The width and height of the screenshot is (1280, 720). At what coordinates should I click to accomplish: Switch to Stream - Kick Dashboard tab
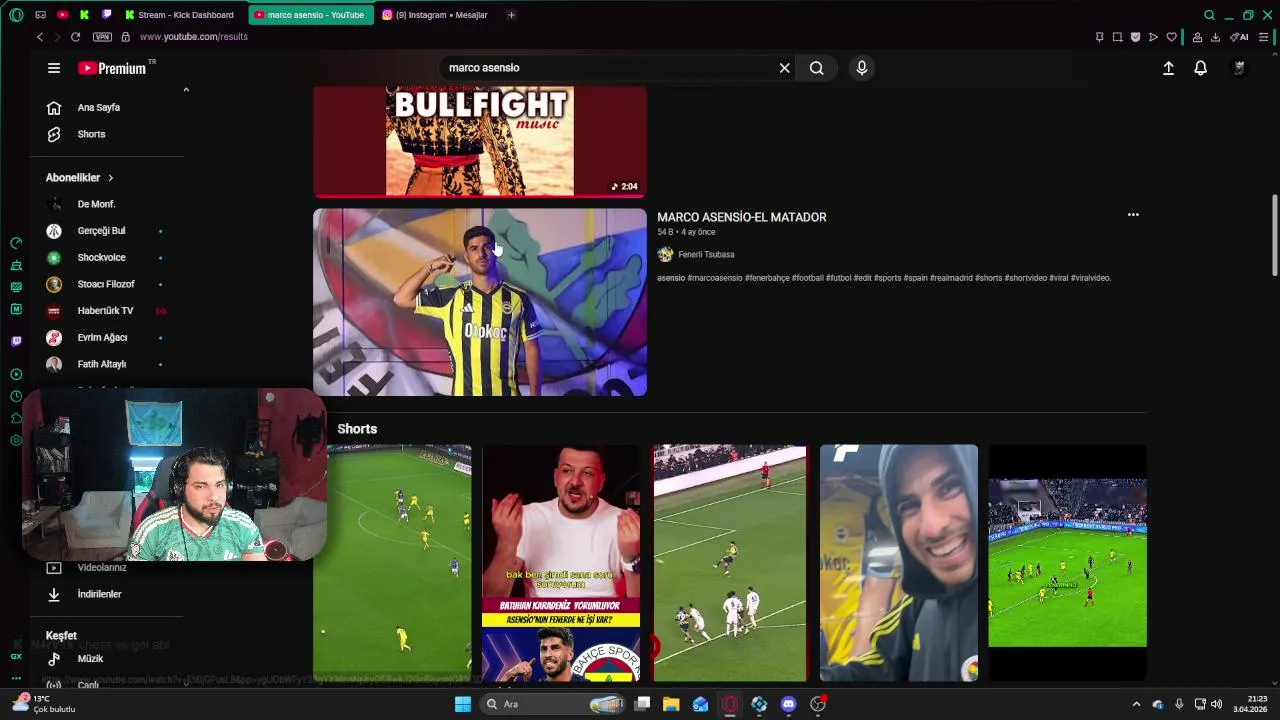point(180,15)
